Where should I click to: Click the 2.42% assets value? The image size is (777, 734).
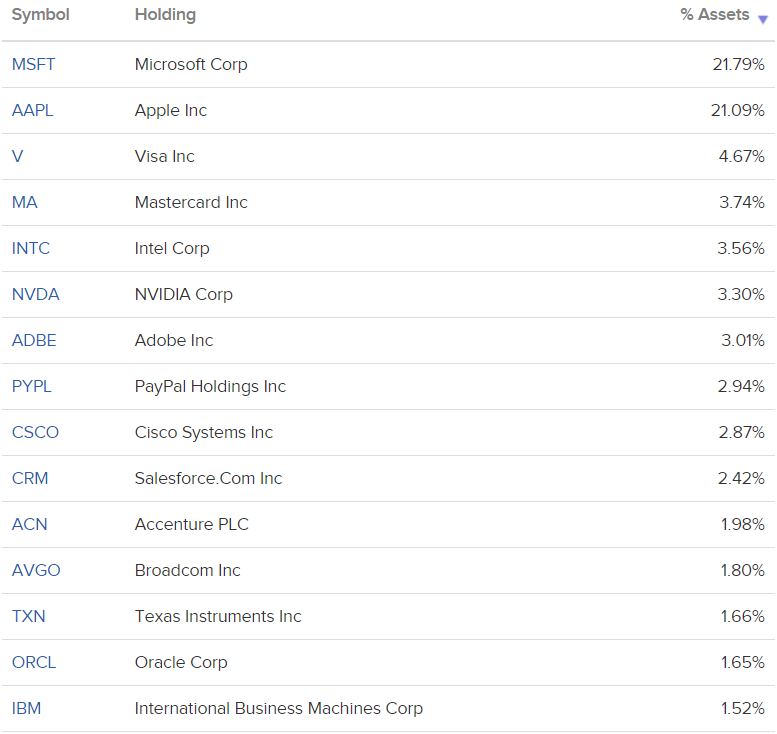741,479
